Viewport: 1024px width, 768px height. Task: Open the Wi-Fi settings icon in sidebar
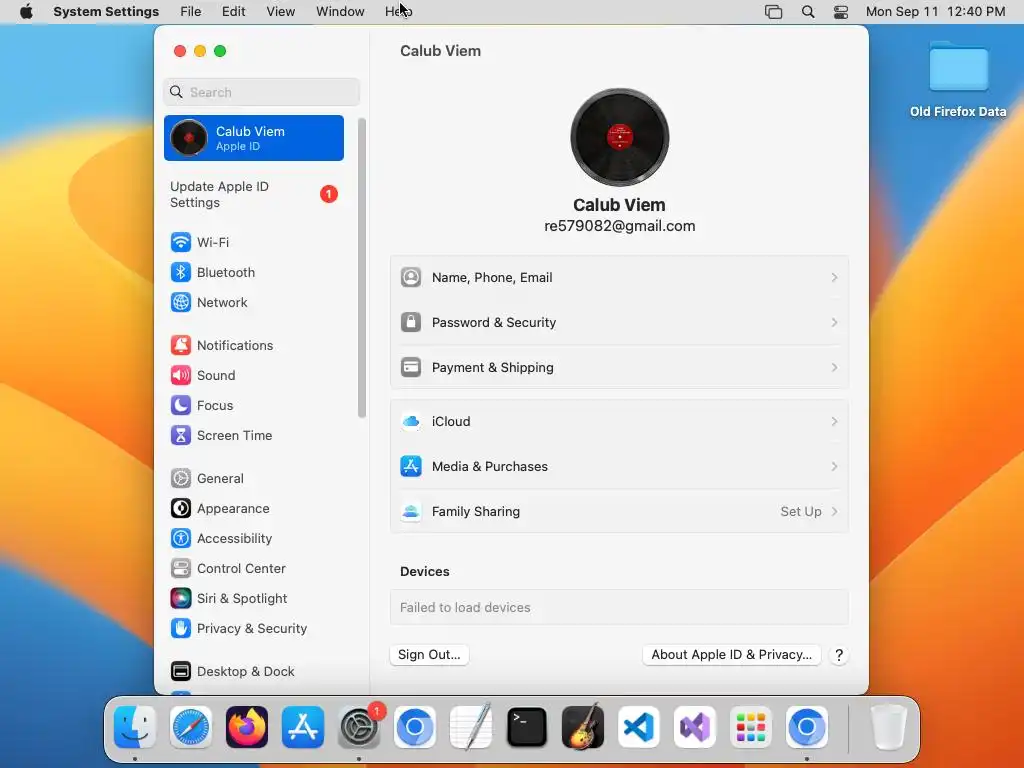[x=181, y=242]
